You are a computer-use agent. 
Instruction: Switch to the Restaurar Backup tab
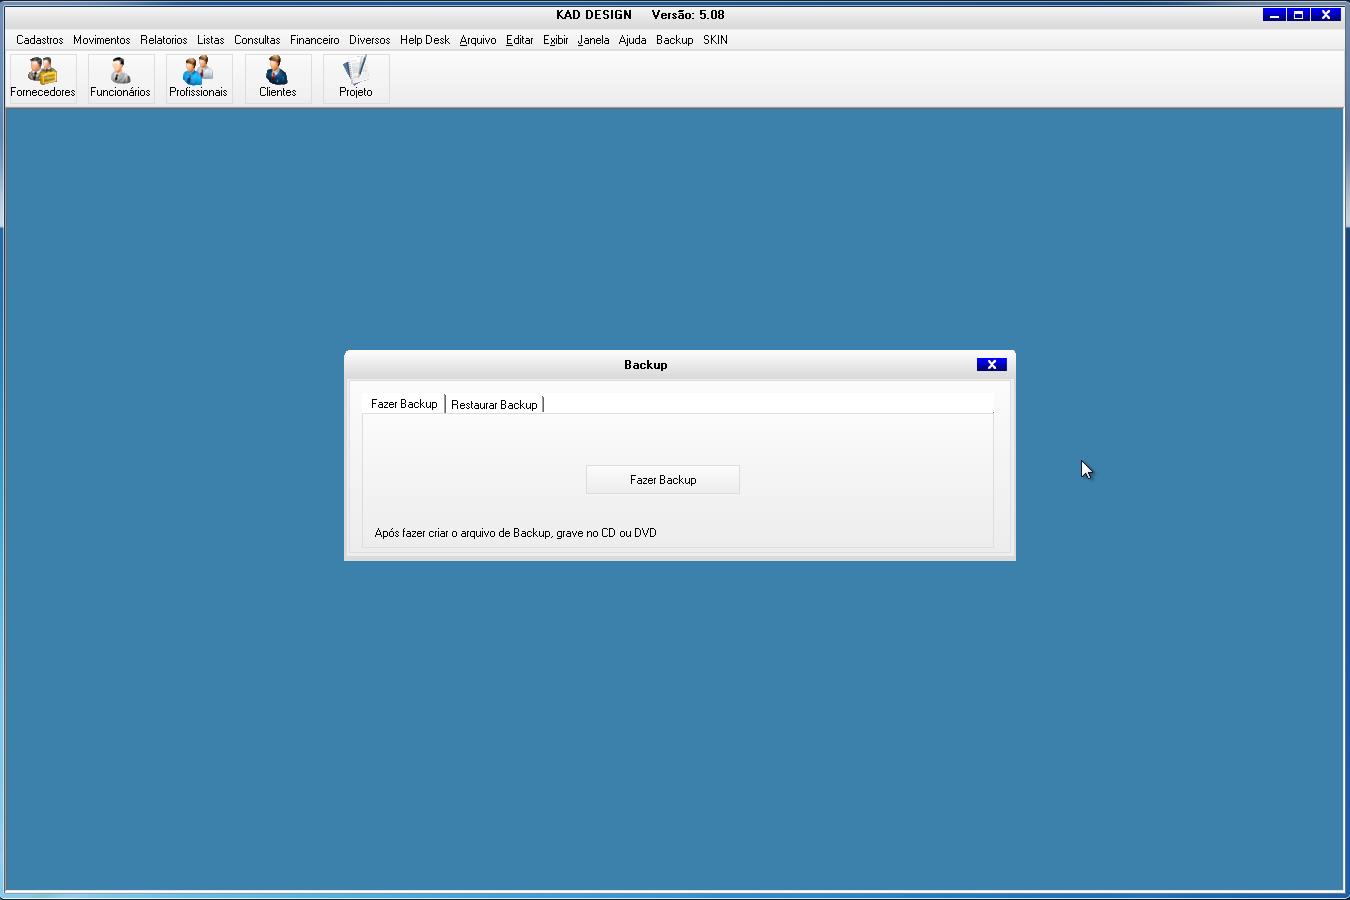(494, 405)
